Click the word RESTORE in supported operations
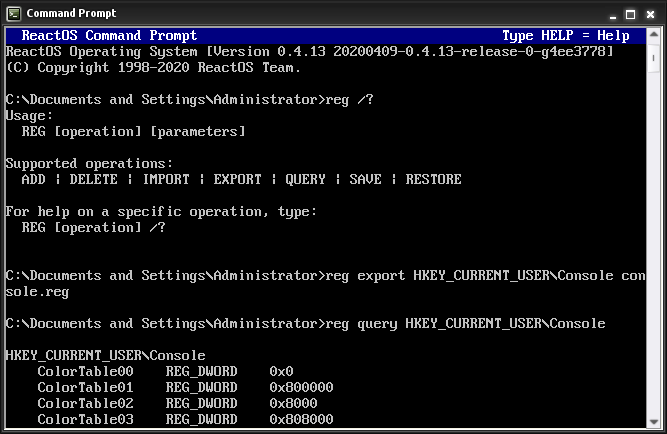This screenshot has width=667, height=434. 433,180
